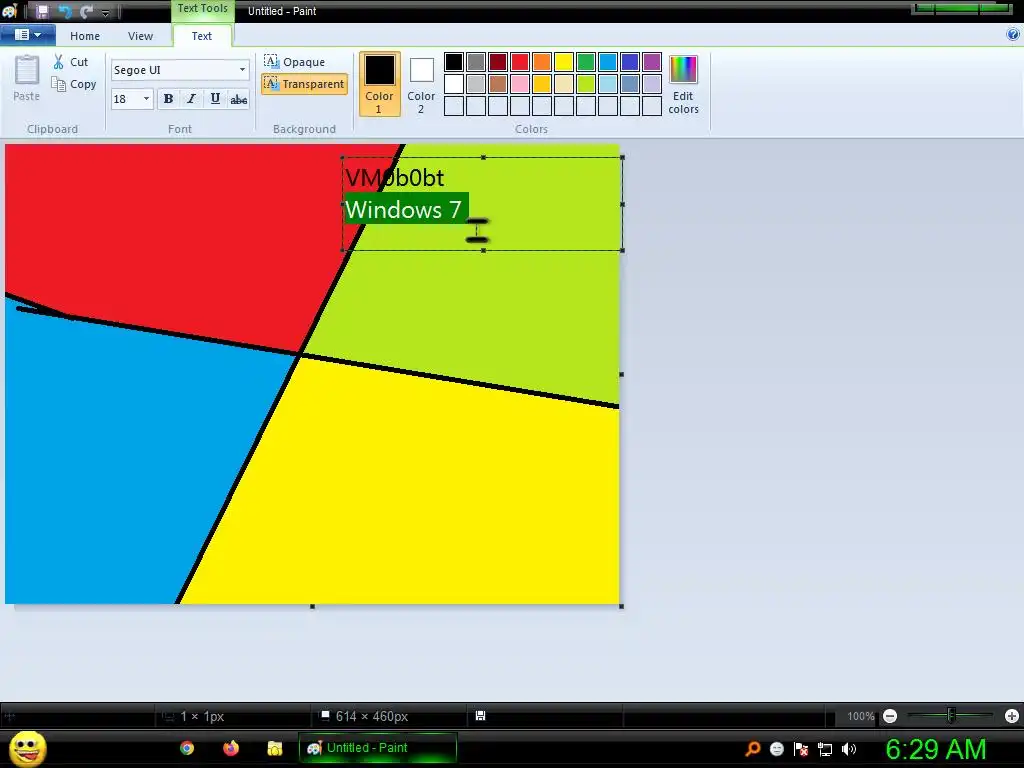Toggle Strikethrough formatting
This screenshot has width=1024, height=768.
click(x=238, y=99)
